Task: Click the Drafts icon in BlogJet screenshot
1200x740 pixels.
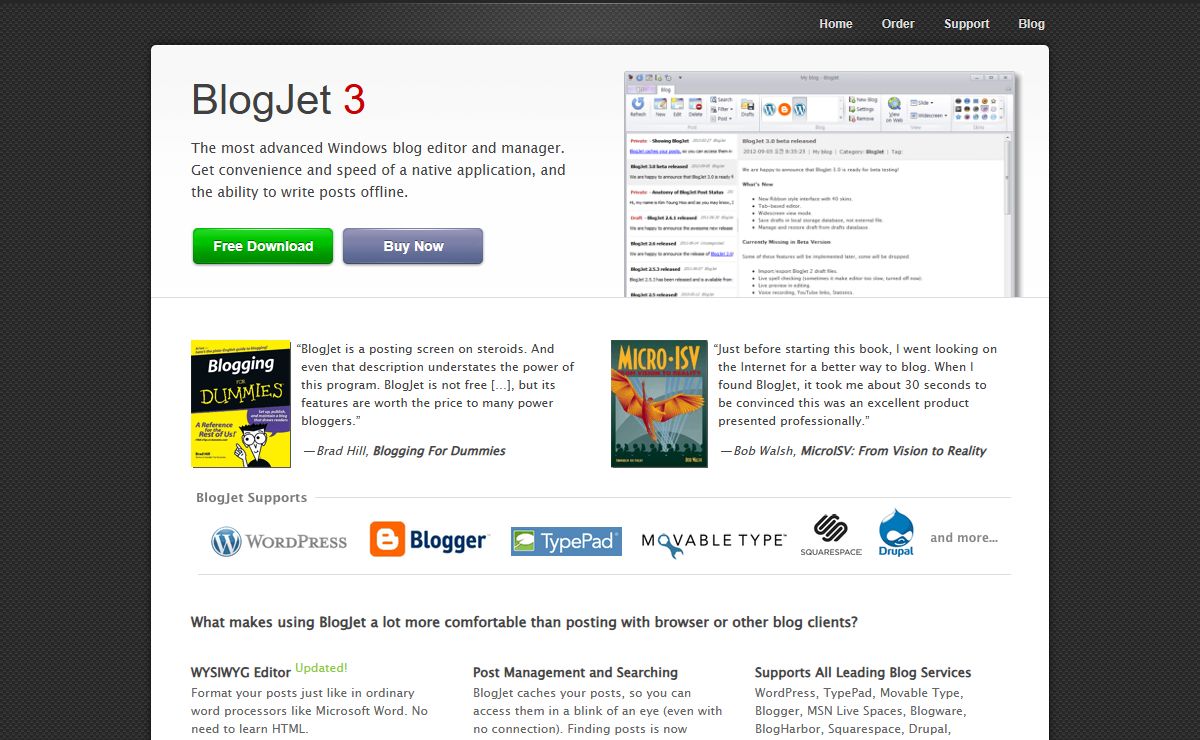Action: coord(747,107)
